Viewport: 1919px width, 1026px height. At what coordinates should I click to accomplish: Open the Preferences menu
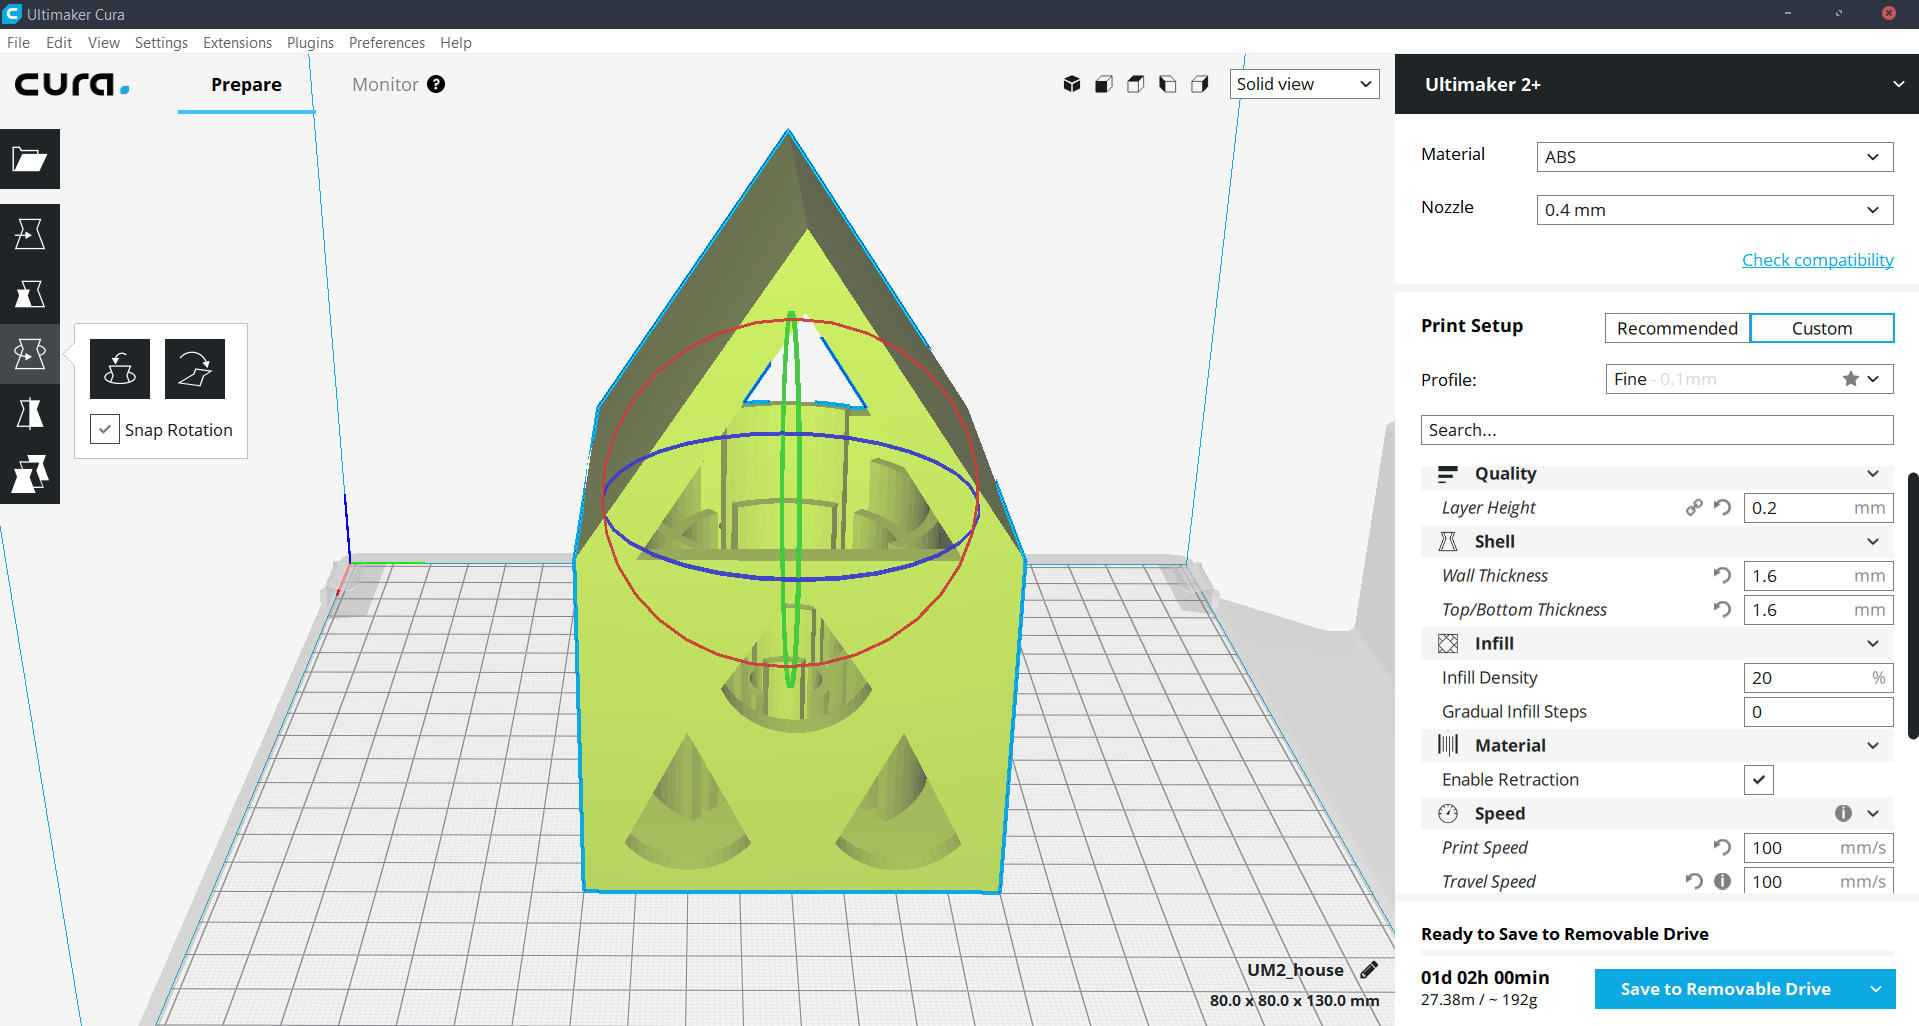[387, 43]
